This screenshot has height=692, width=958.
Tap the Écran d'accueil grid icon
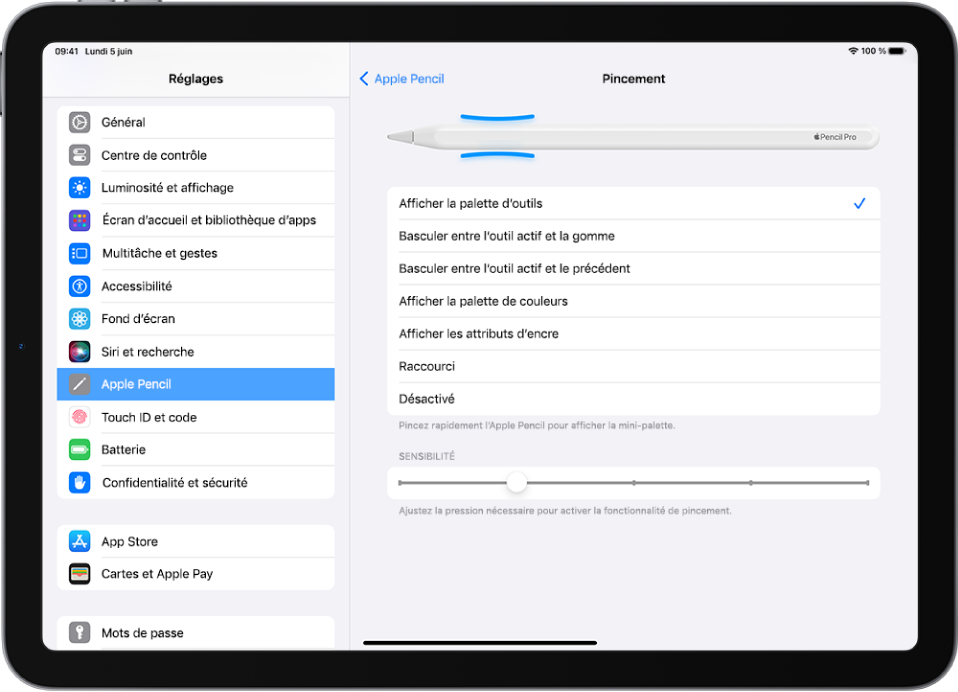pyautogui.click(x=79, y=220)
